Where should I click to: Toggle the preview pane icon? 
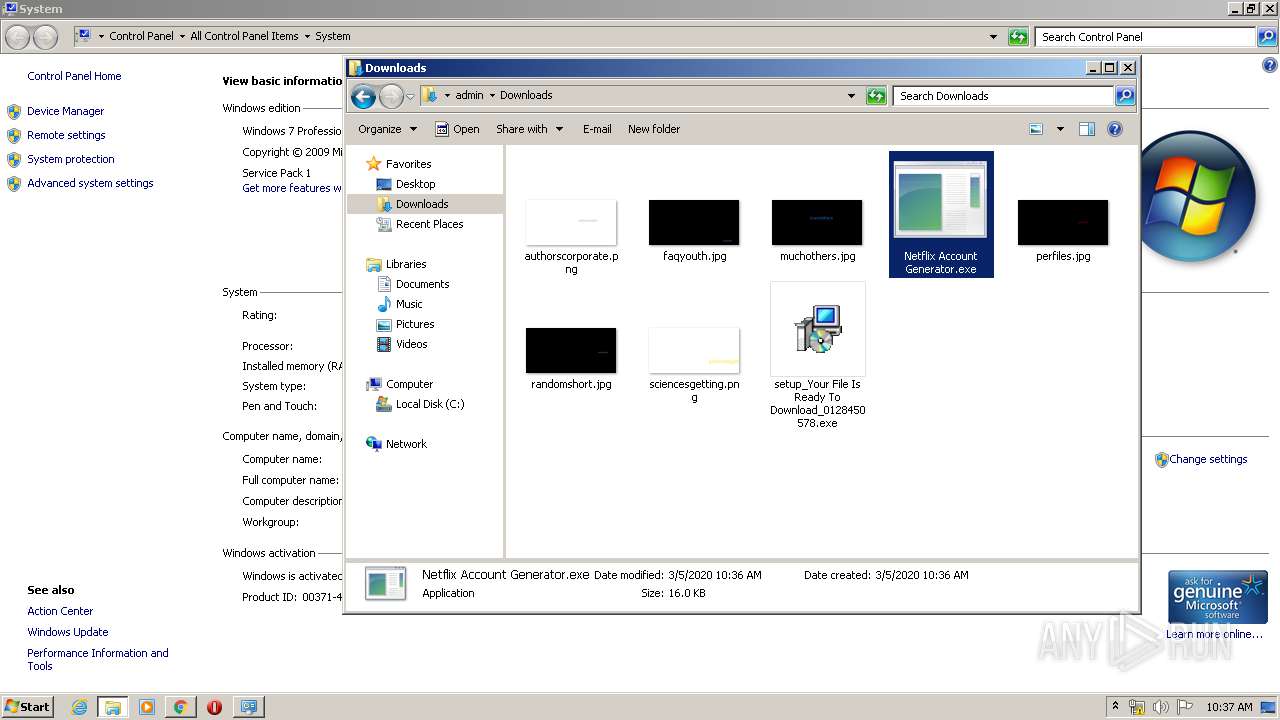click(1087, 129)
